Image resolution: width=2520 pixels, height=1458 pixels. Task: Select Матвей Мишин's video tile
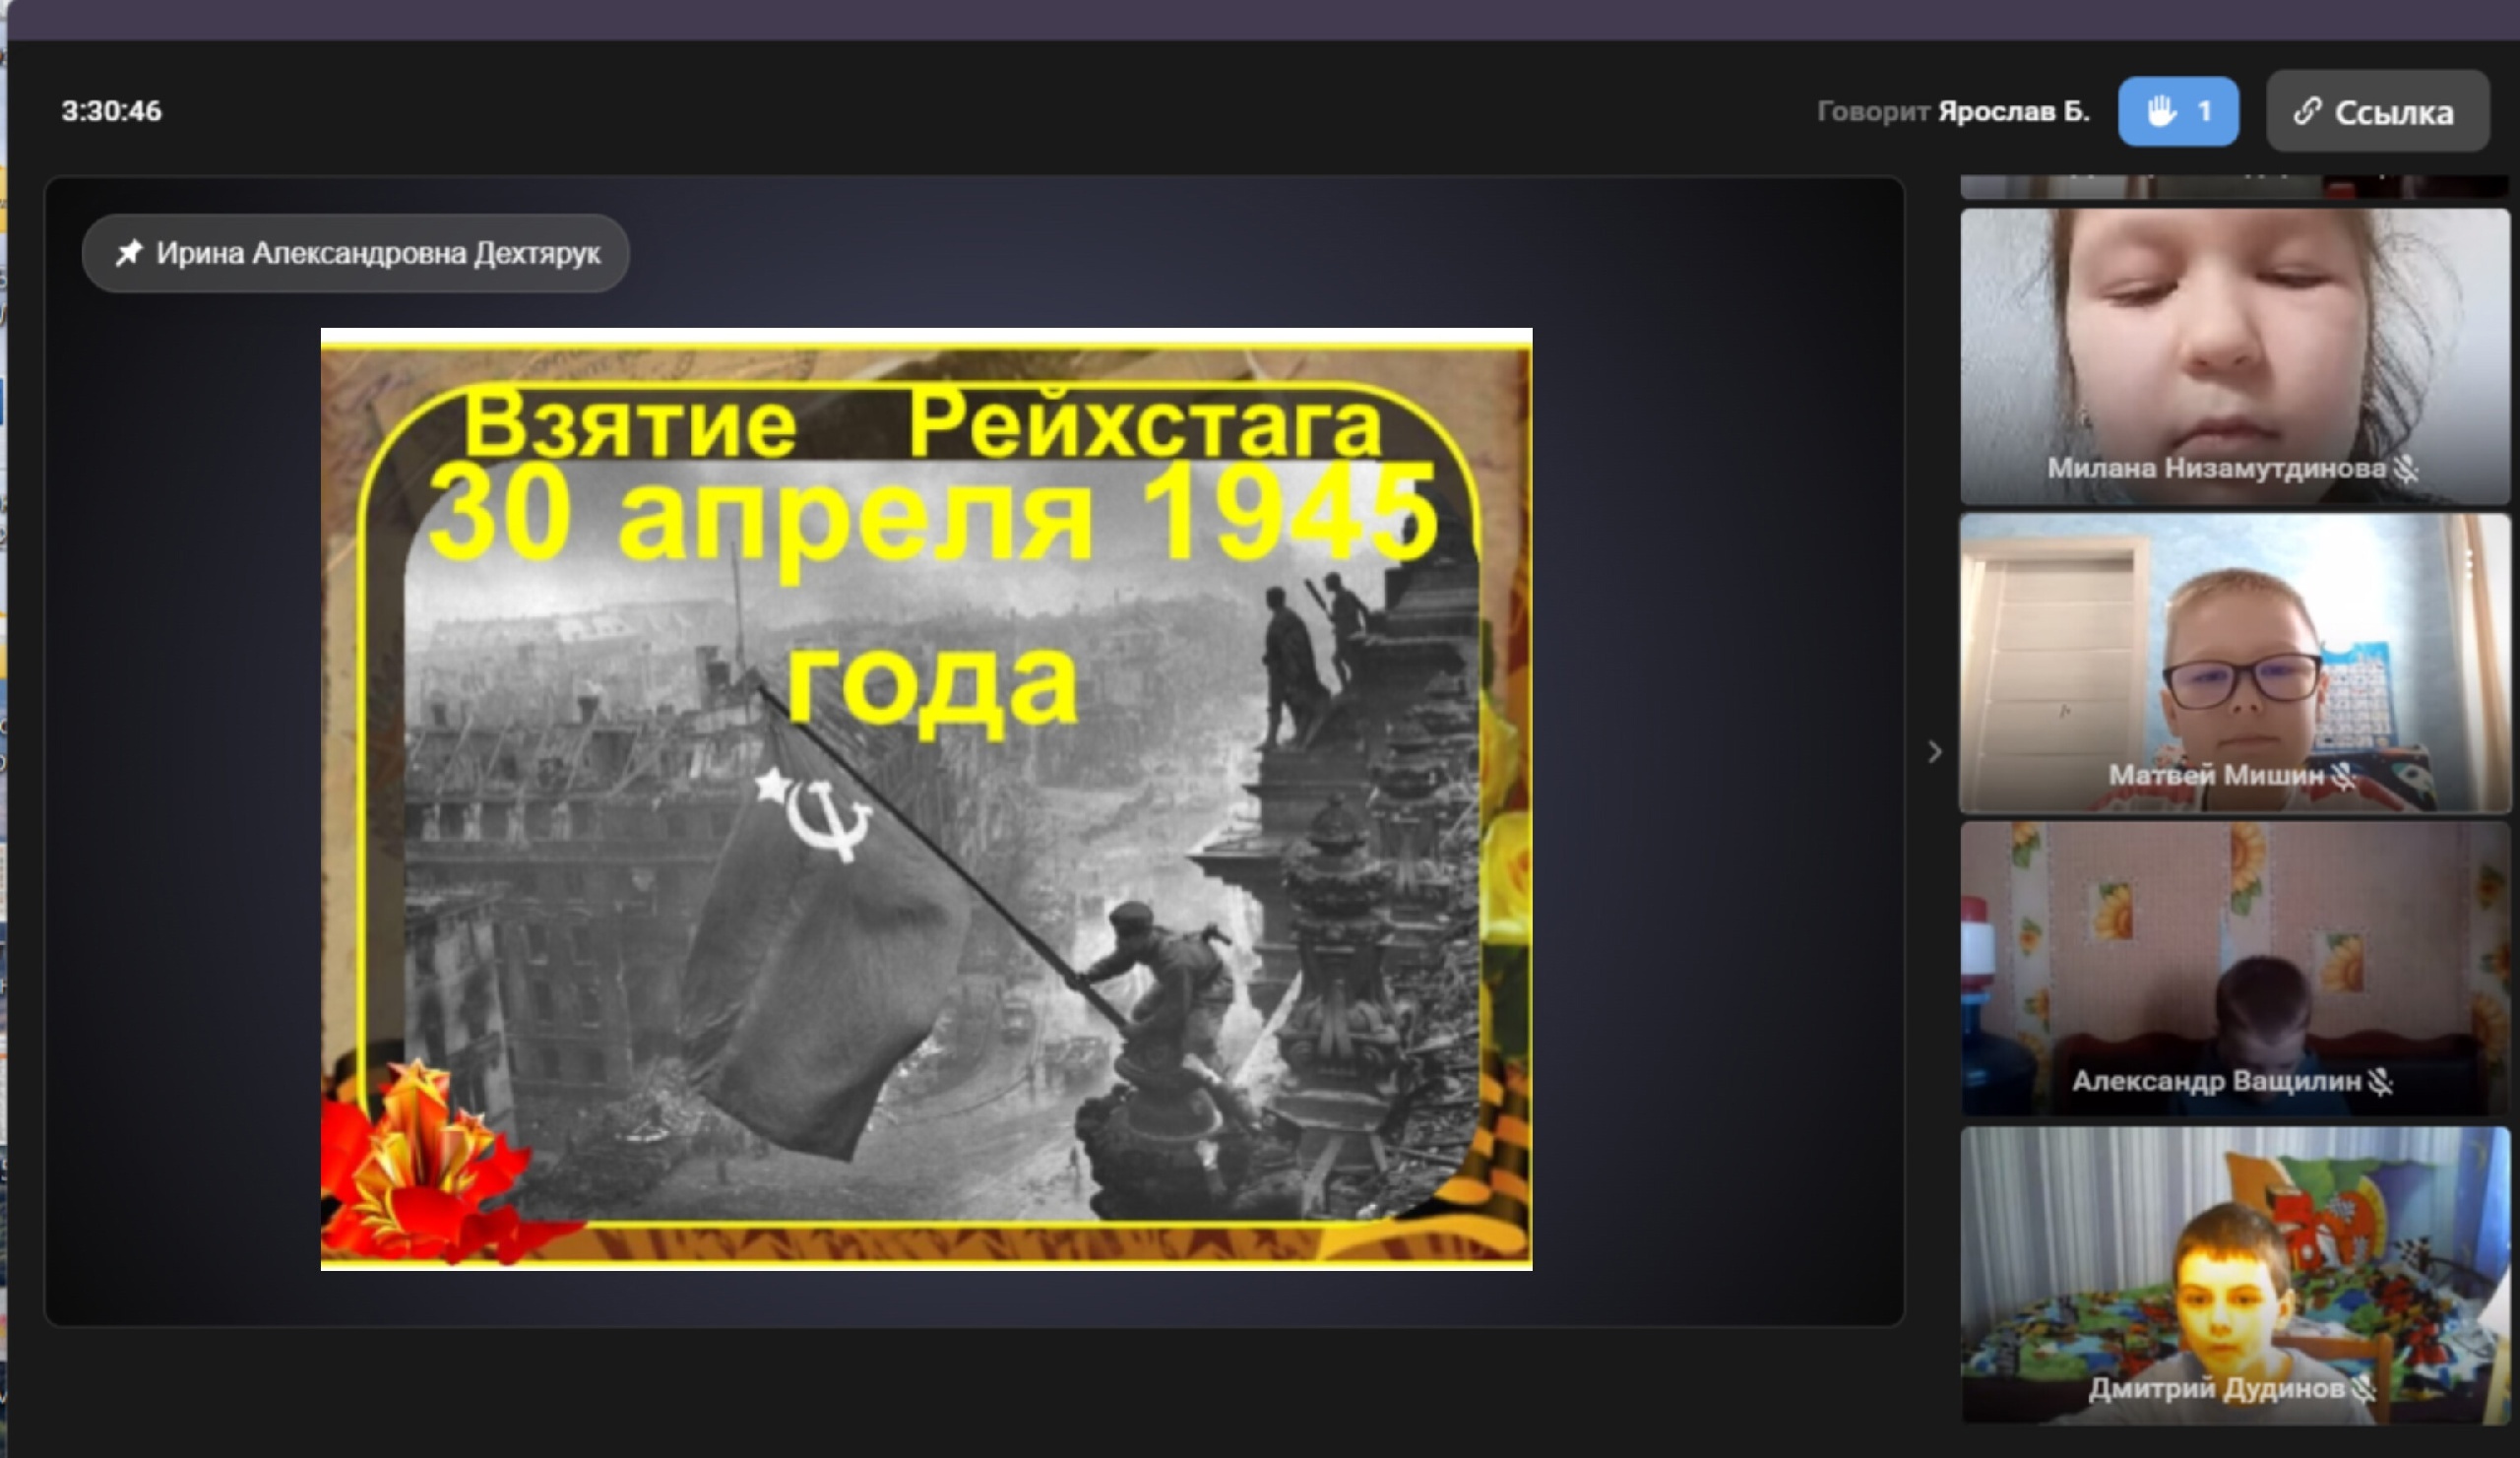pos(2235,663)
